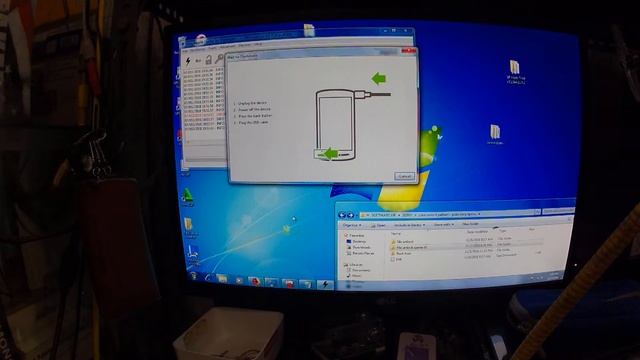Click the first log row in Flashtool window
This screenshot has width=640, height=360.
click(x=204, y=70)
